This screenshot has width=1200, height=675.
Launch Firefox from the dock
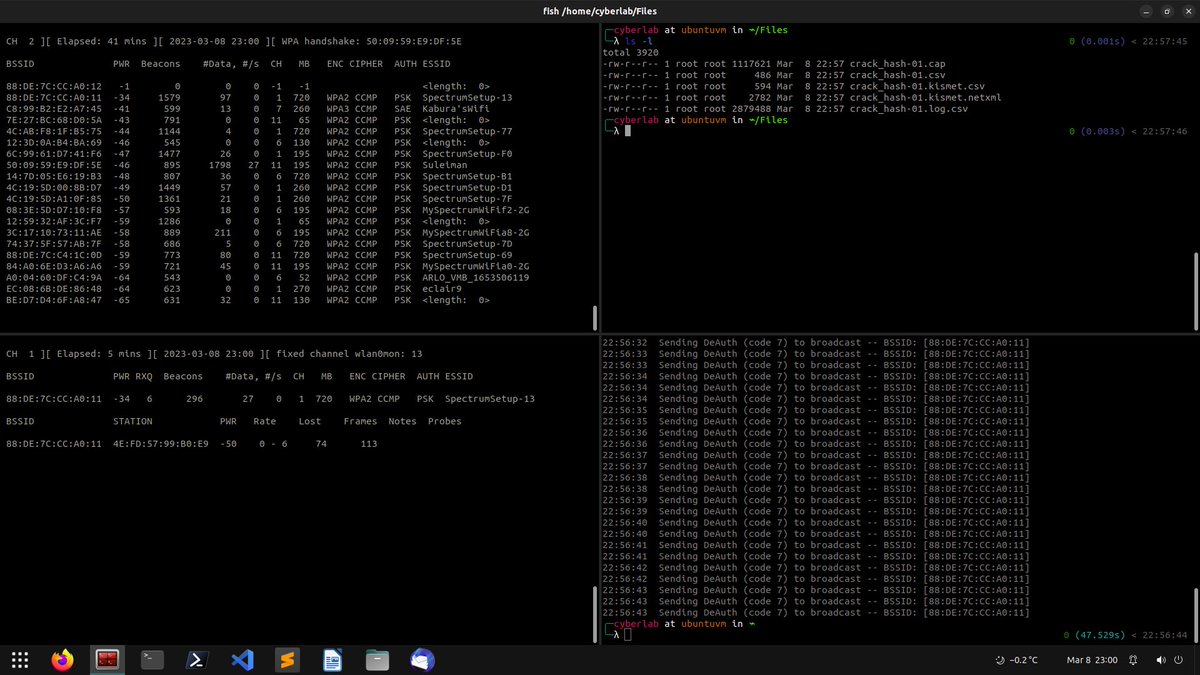tap(63, 659)
